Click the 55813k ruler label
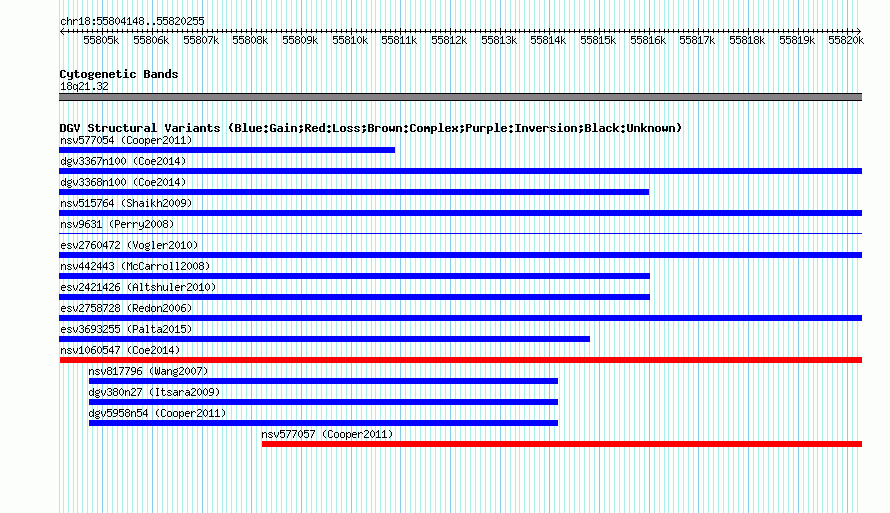This screenshot has width=890, height=513. [x=499, y=40]
